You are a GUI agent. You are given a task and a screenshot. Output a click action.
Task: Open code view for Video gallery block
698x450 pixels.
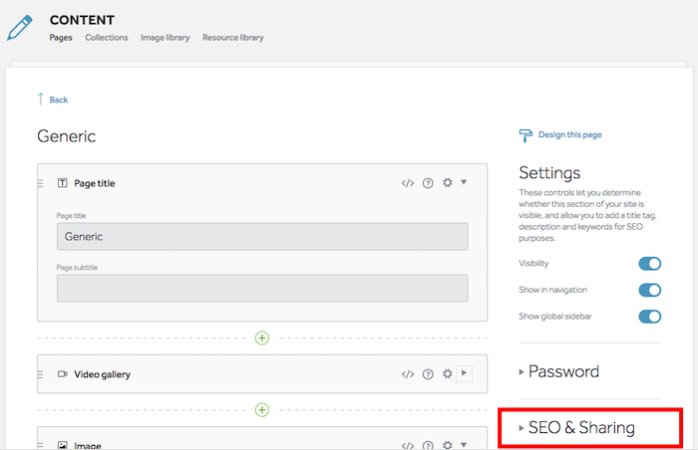[x=407, y=374]
